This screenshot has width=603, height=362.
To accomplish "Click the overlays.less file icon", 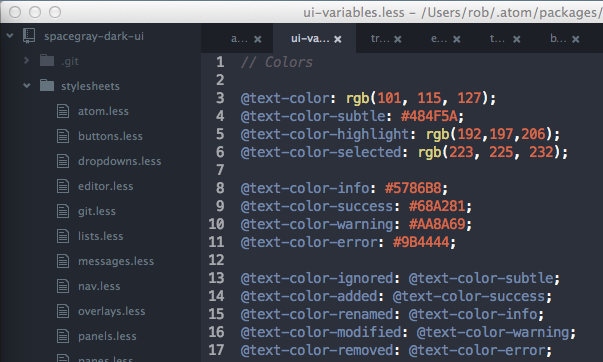I will coord(63,311).
